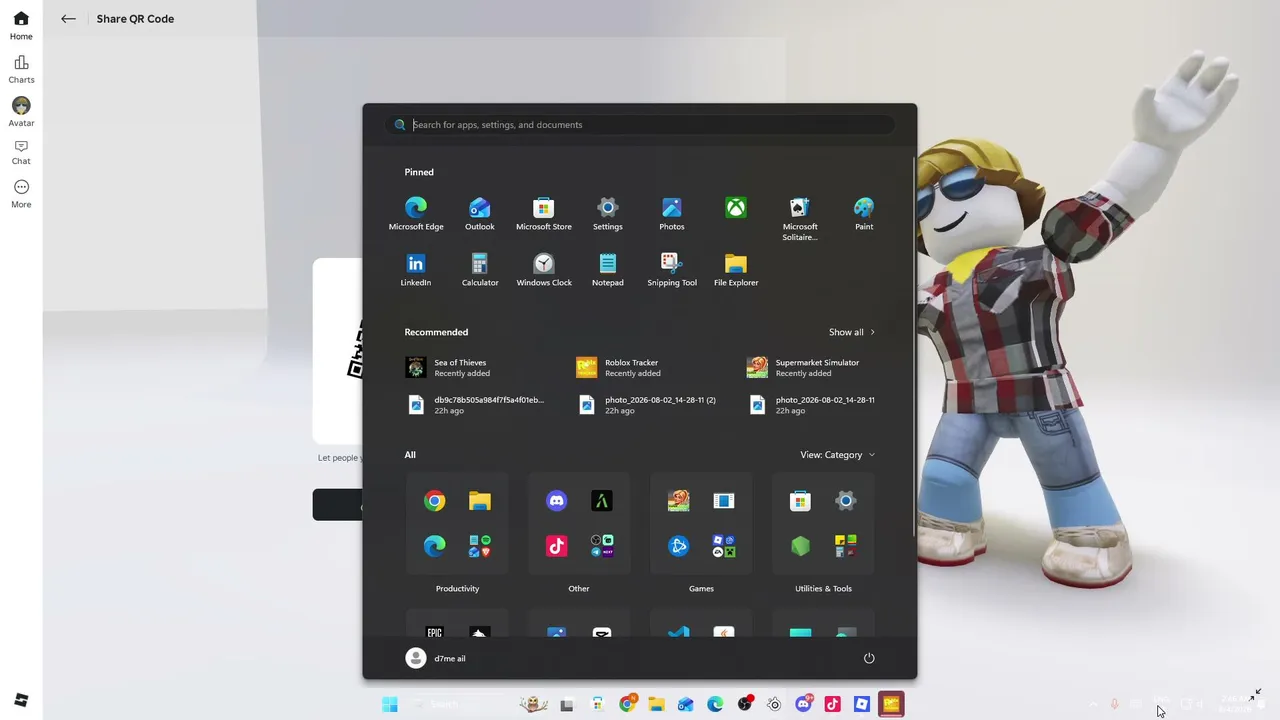The image size is (1280, 720).
Task: Go back from Share QR Code page
Action: tap(68, 19)
